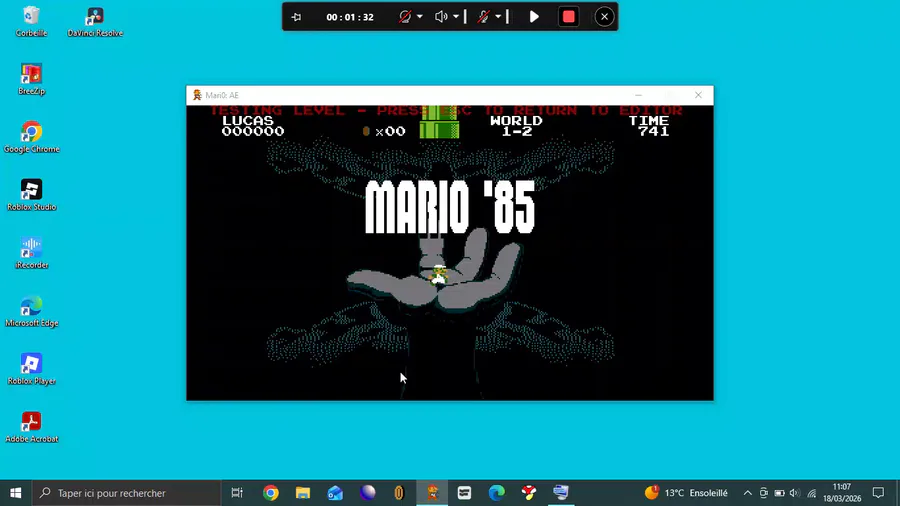Adjust the microphone level bar

tap(507, 17)
